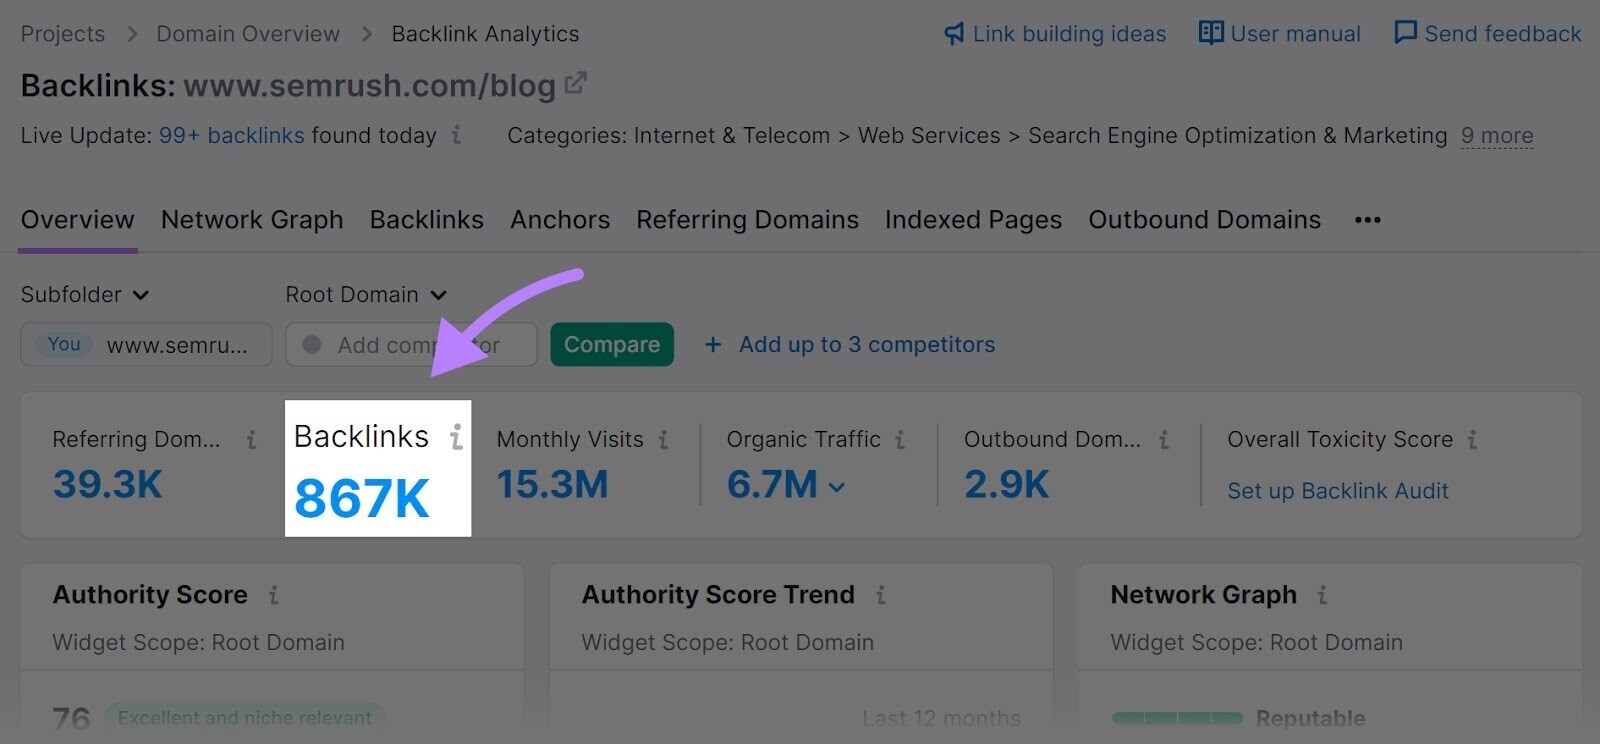Image resolution: width=1600 pixels, height=744 pixels.
Task: Click the Organic Traffic info icon
Action: coord(901,439)
